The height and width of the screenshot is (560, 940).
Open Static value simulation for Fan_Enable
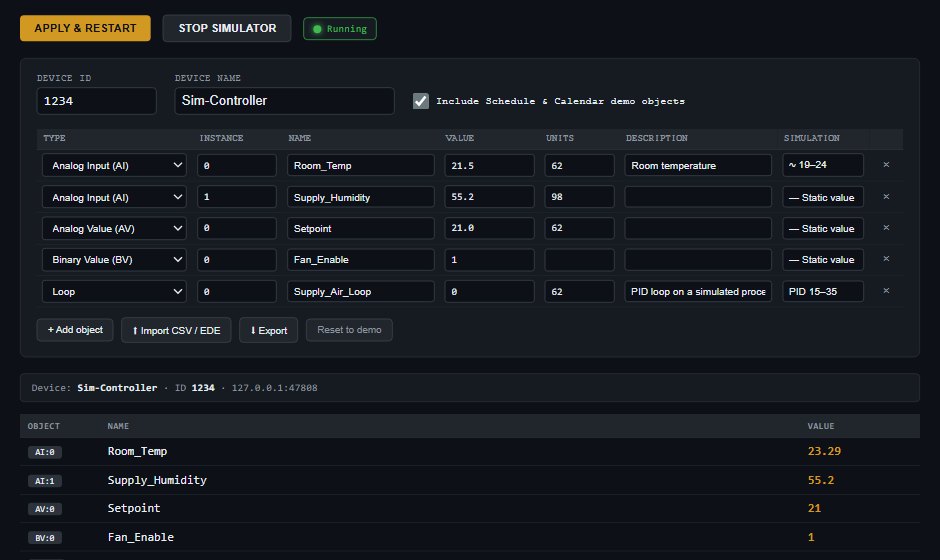click(822, 260)
